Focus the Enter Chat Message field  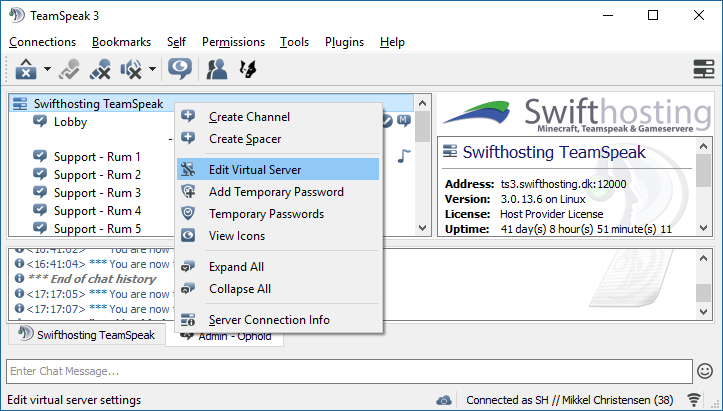click(349, 371)
